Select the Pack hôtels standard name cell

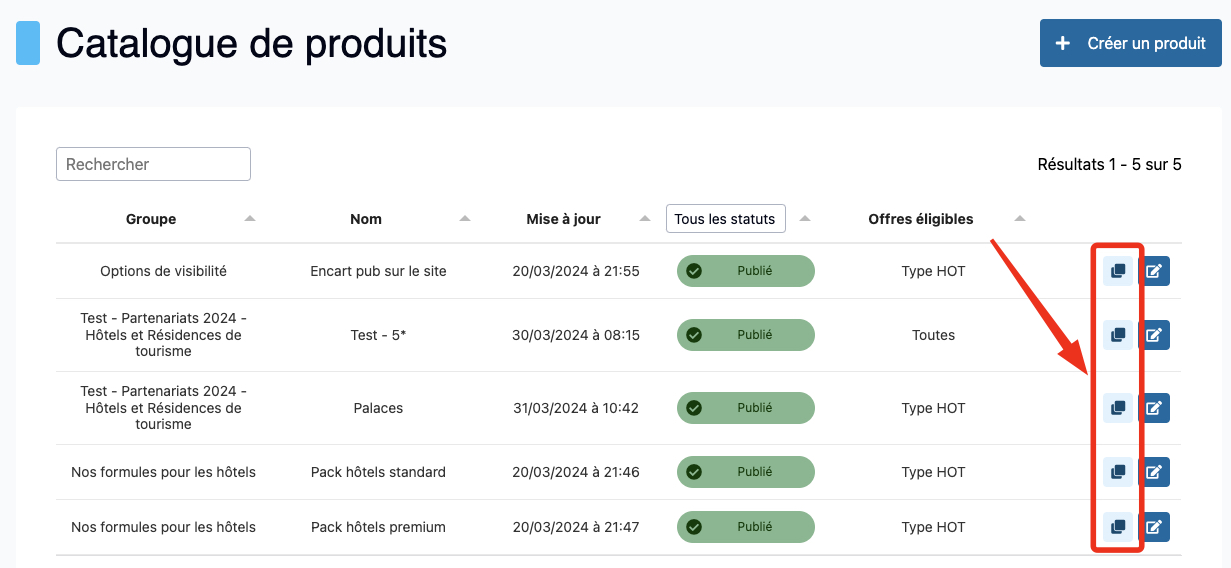click(x=379, y=472)
